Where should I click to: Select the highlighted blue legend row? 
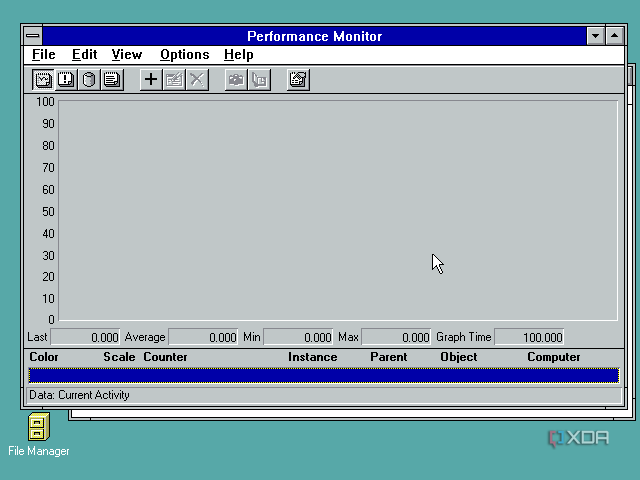tap(324, 376)
